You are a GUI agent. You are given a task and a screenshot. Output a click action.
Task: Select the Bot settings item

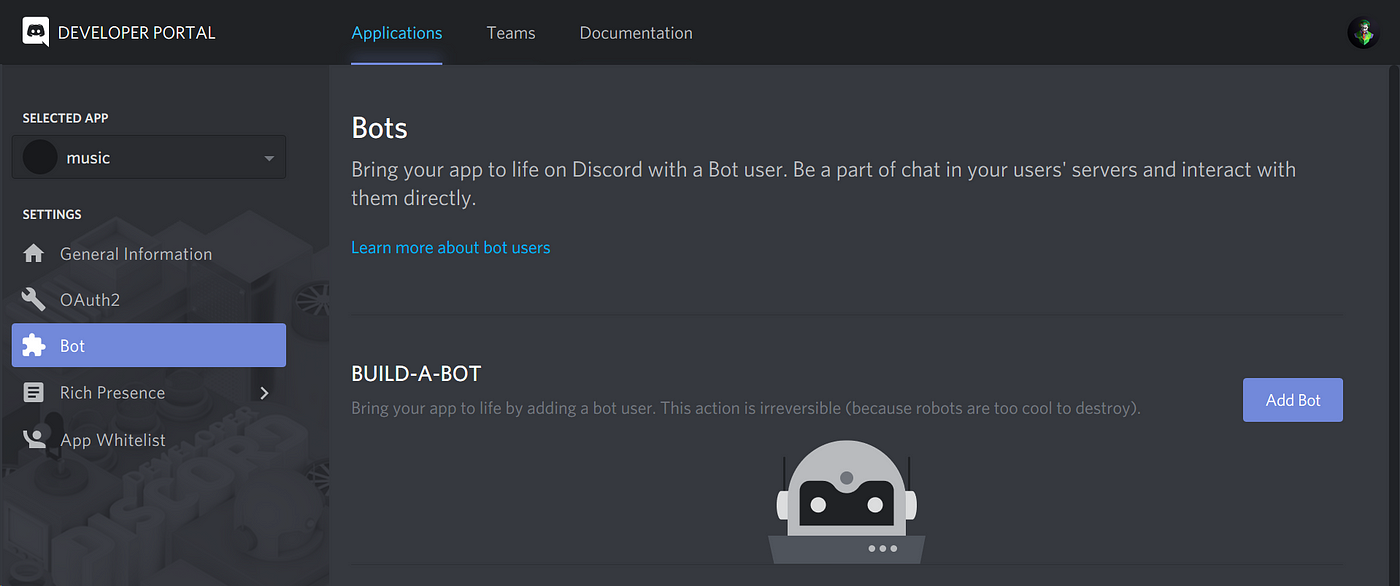click(149, 345)
